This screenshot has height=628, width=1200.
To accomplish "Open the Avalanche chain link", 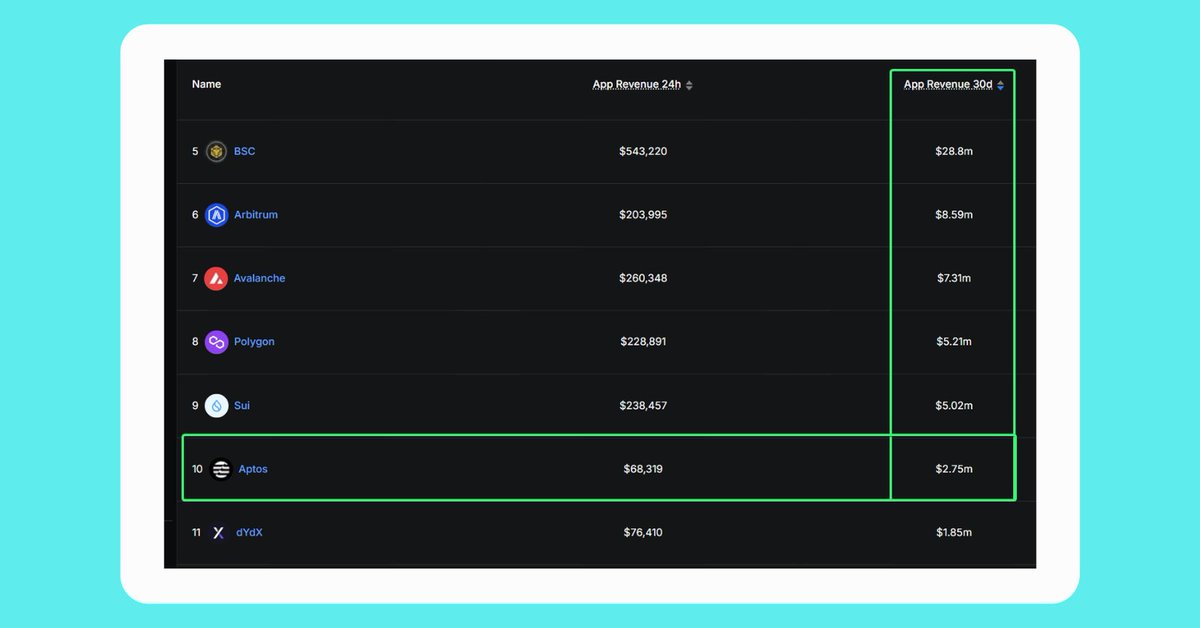I will coord(259,278).
